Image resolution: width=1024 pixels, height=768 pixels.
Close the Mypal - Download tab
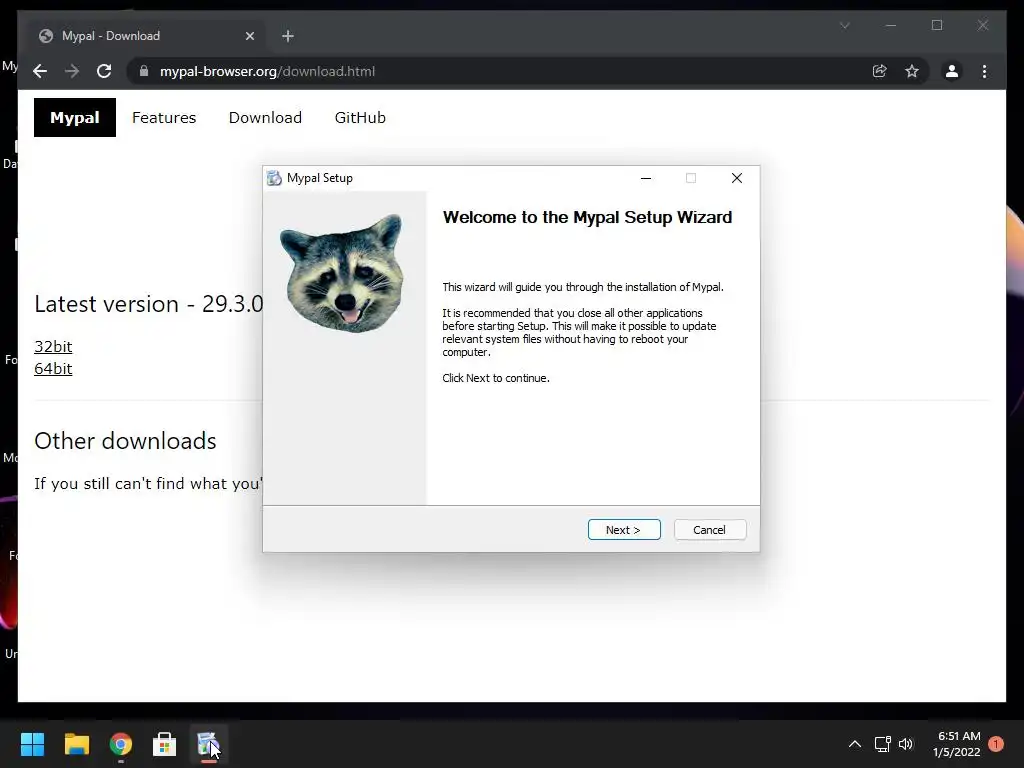pyautogui.click(x=249, y=36)
